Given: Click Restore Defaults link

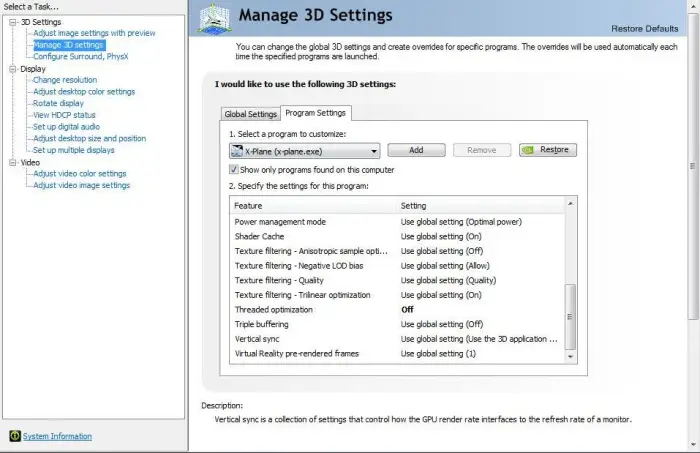Looking at the screenshot, I should tap(645, 29).
